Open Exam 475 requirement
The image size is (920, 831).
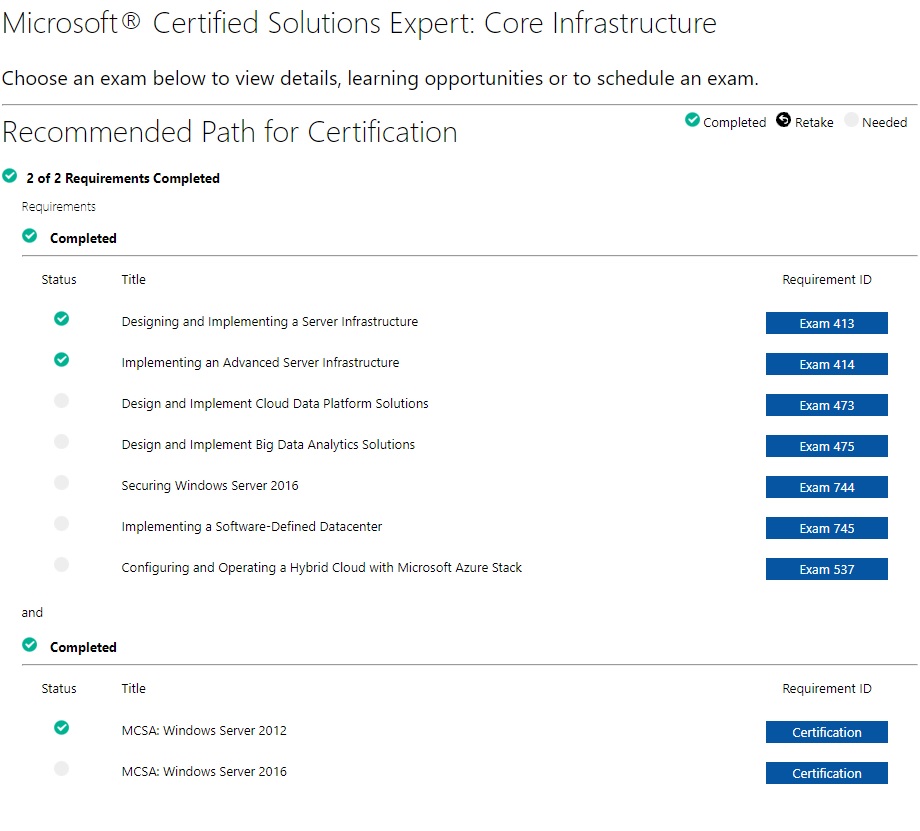[826, 446]
